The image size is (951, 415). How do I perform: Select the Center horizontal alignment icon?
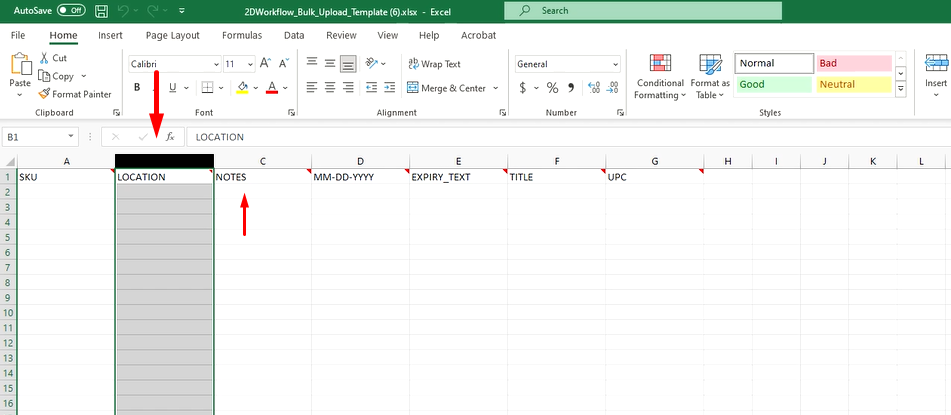tap(330, 88)
